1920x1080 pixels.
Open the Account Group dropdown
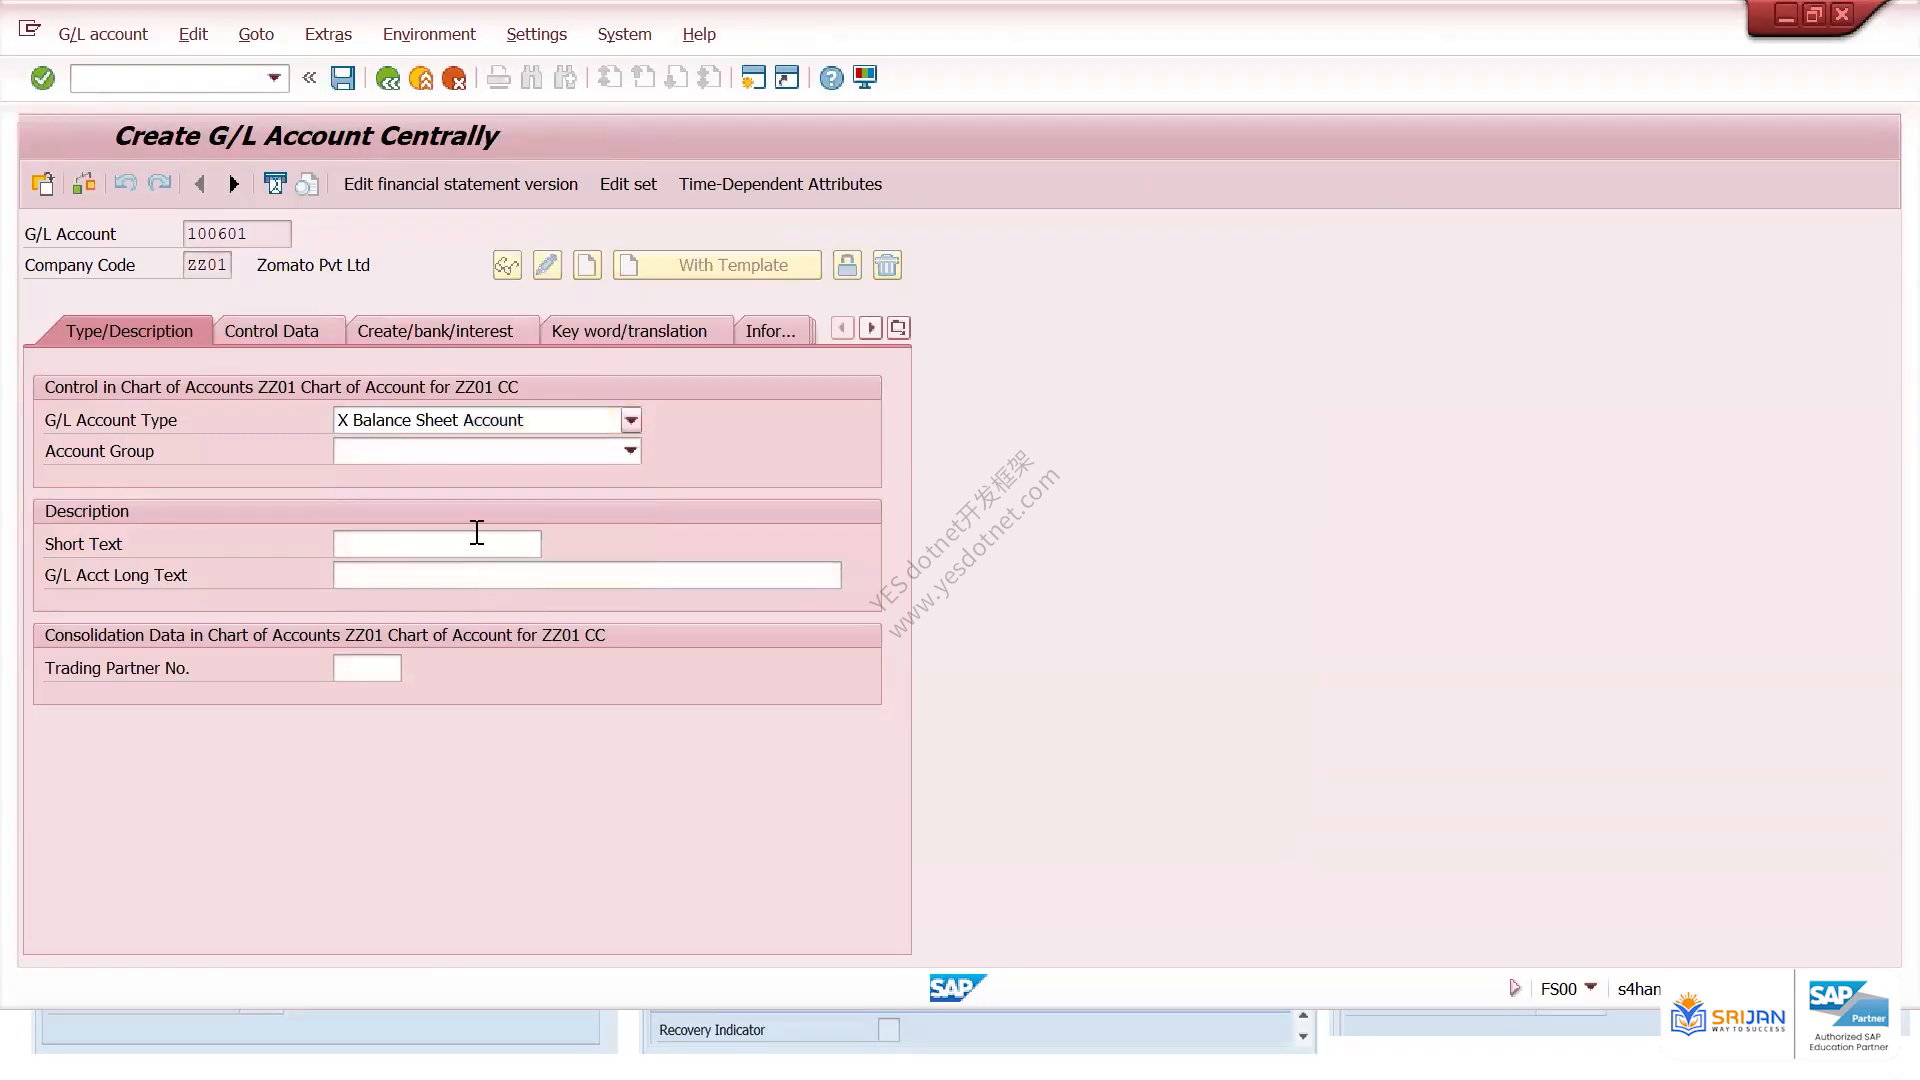630,451
